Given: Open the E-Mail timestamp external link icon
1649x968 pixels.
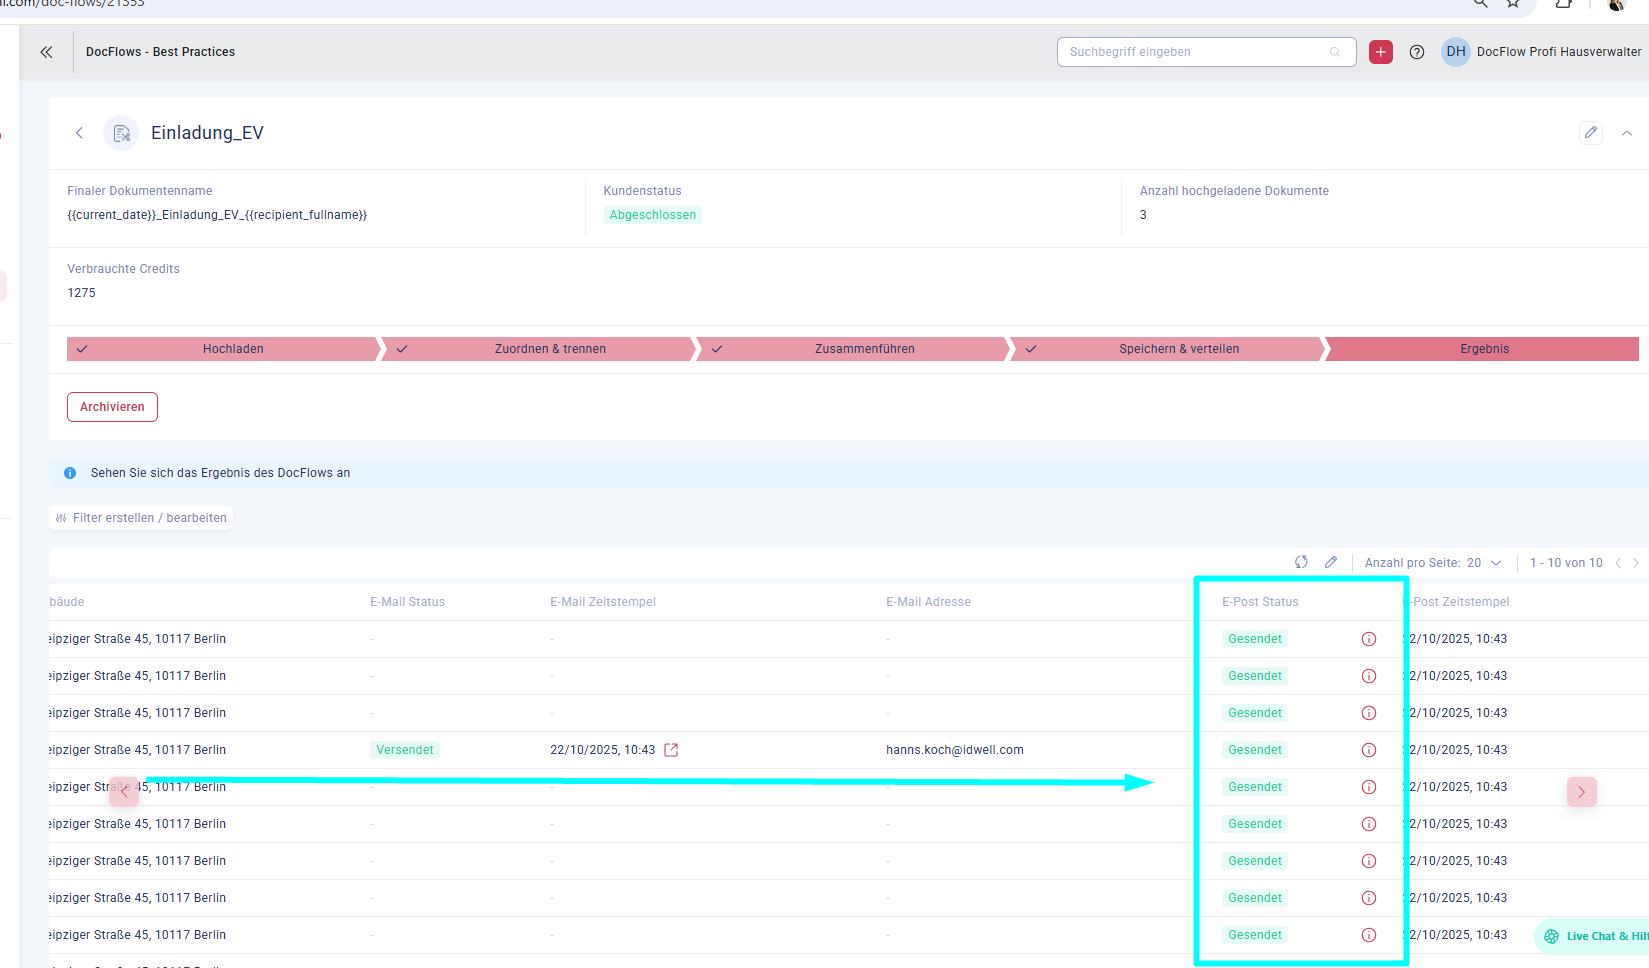Looking at the screenshot, I should (x=671, y=750).
